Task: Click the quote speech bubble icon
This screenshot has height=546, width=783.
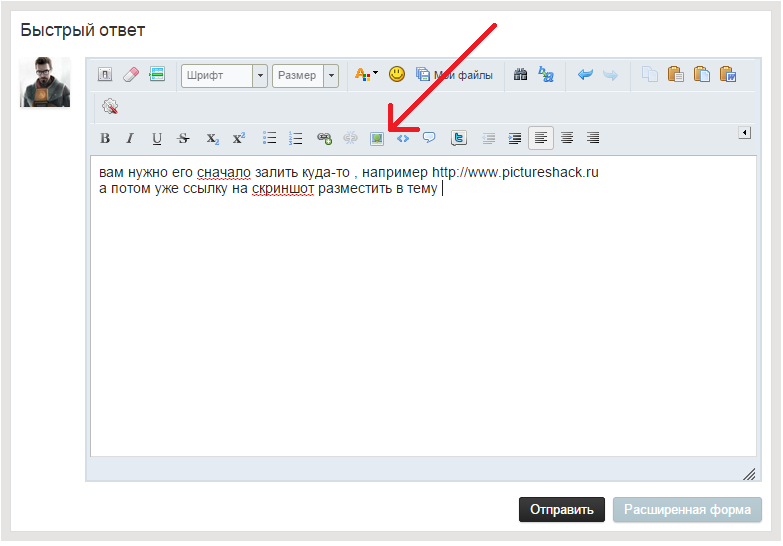Action: (429, 137)
